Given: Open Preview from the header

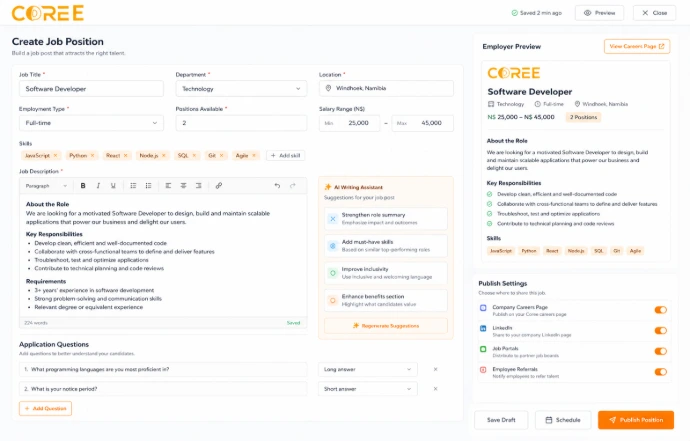Looking at the screenshot, I should click(599, 13).
